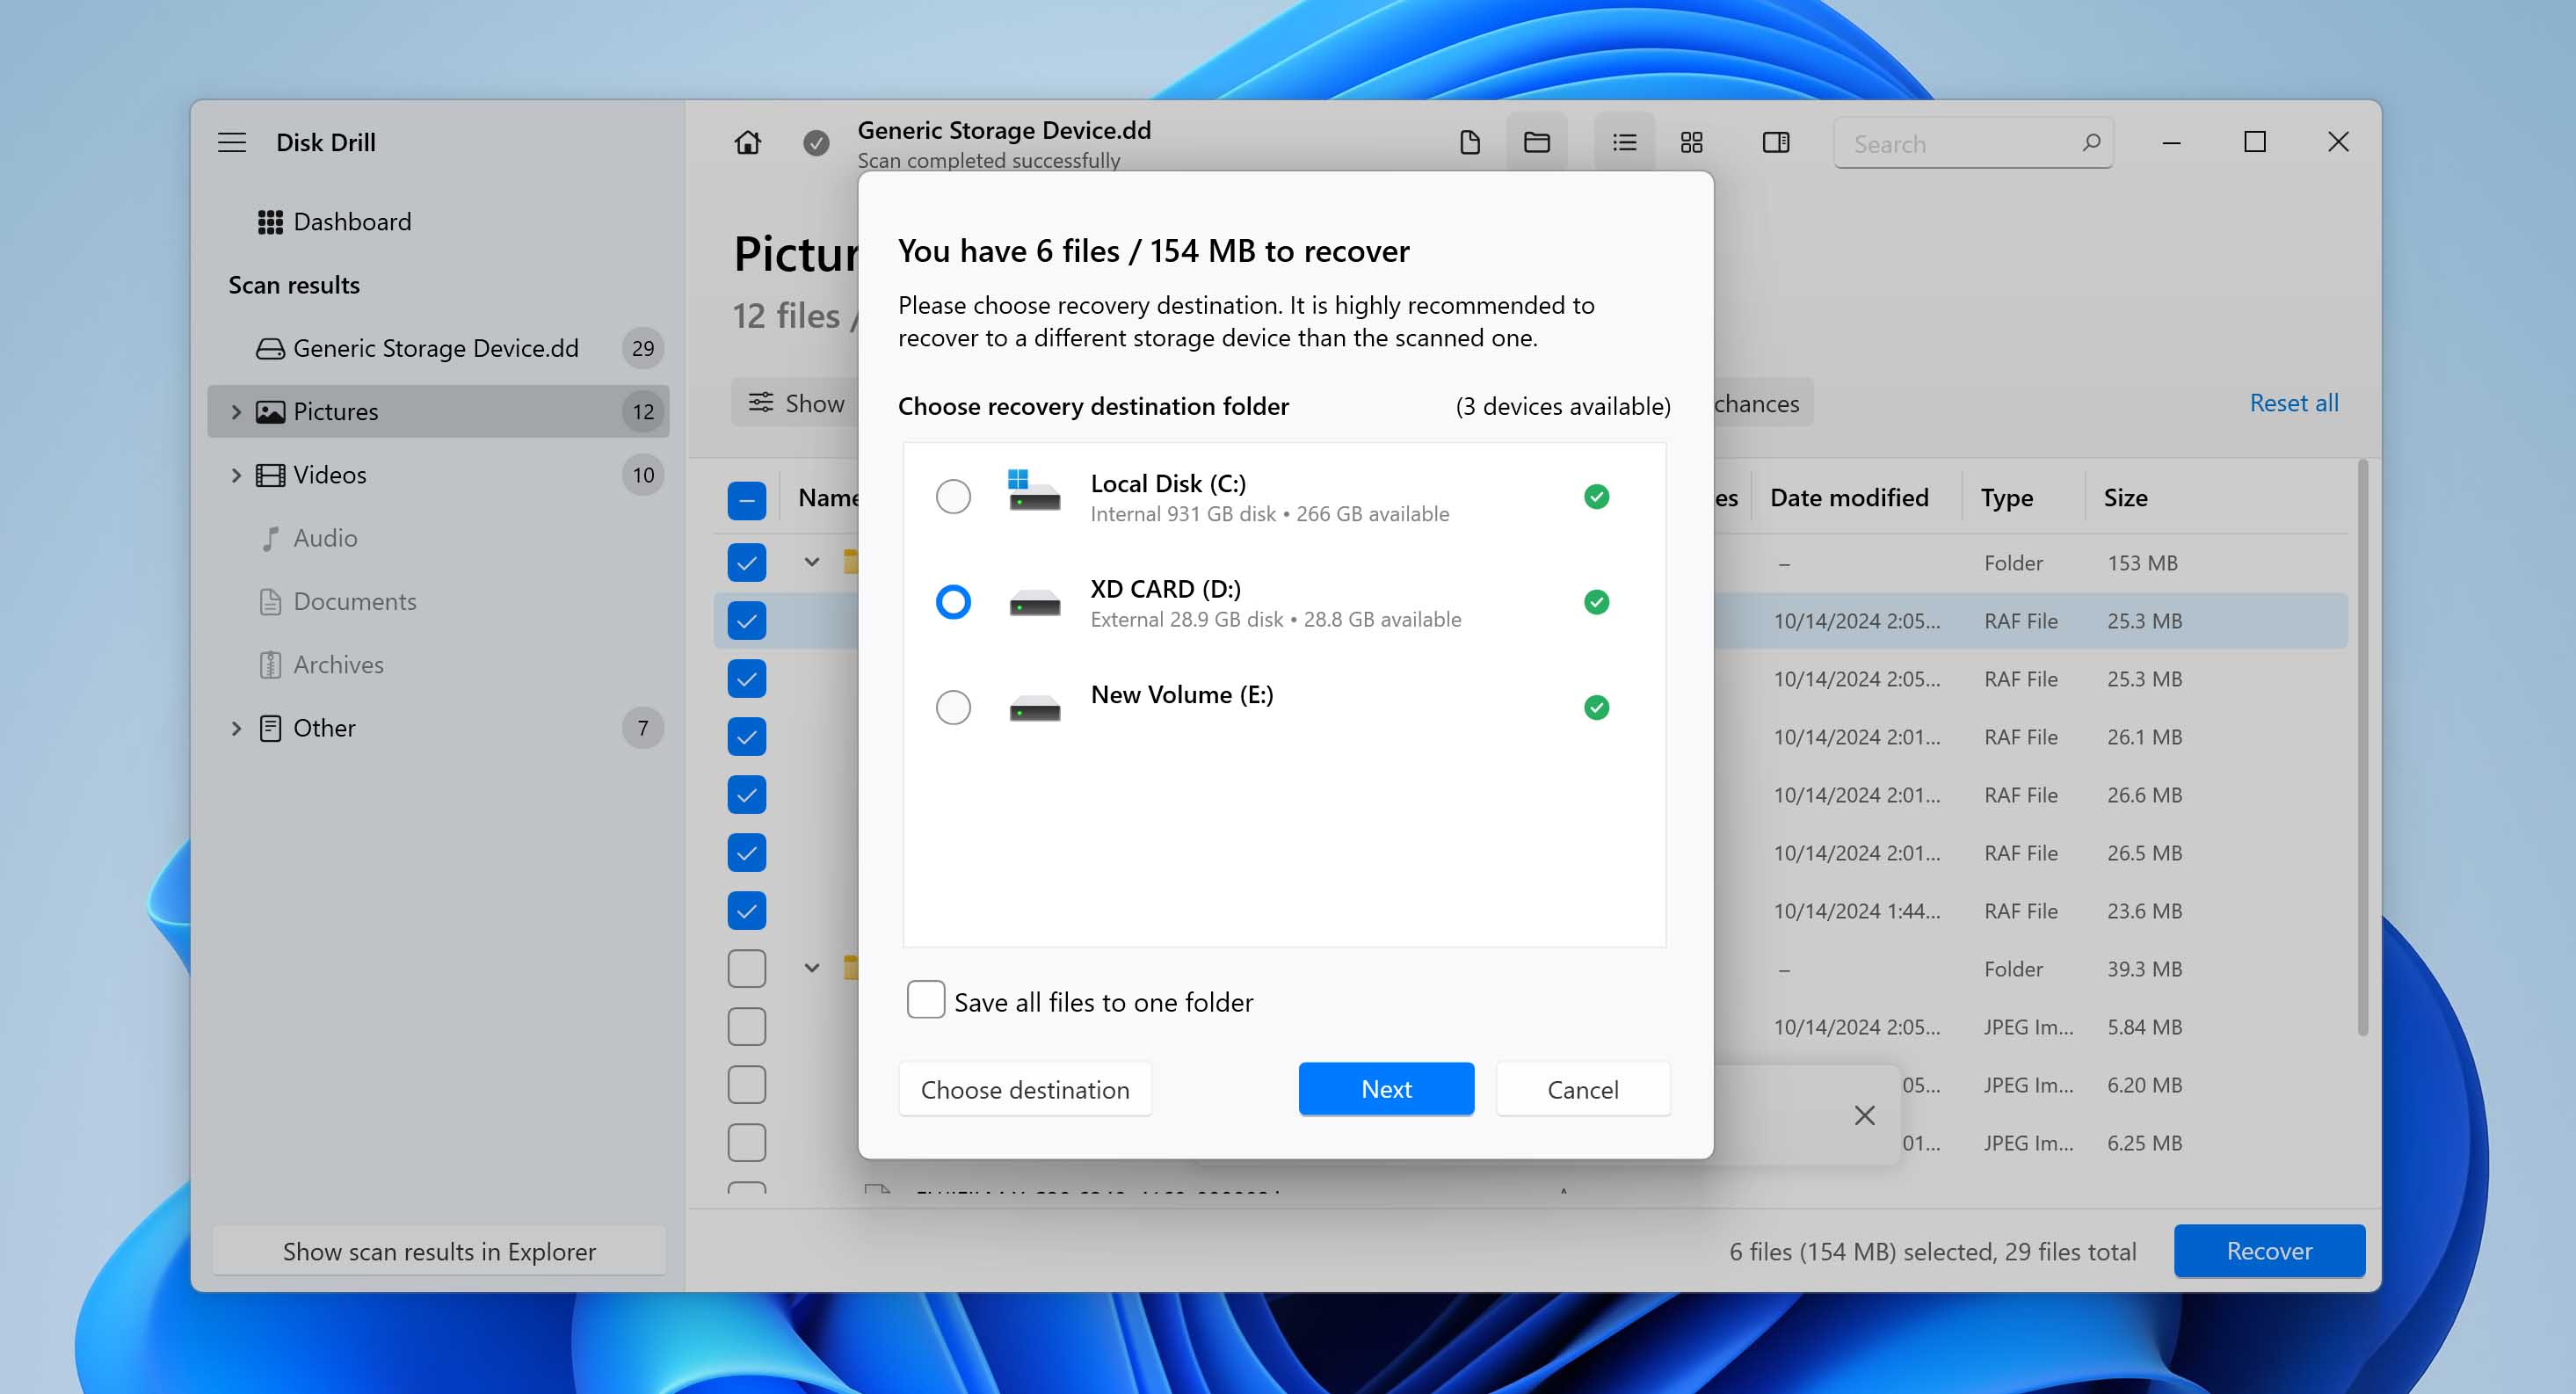Open the Disk Drill hamburger menu
Viewport: 2576px width, 1394px height.
[x=231, y=142]
